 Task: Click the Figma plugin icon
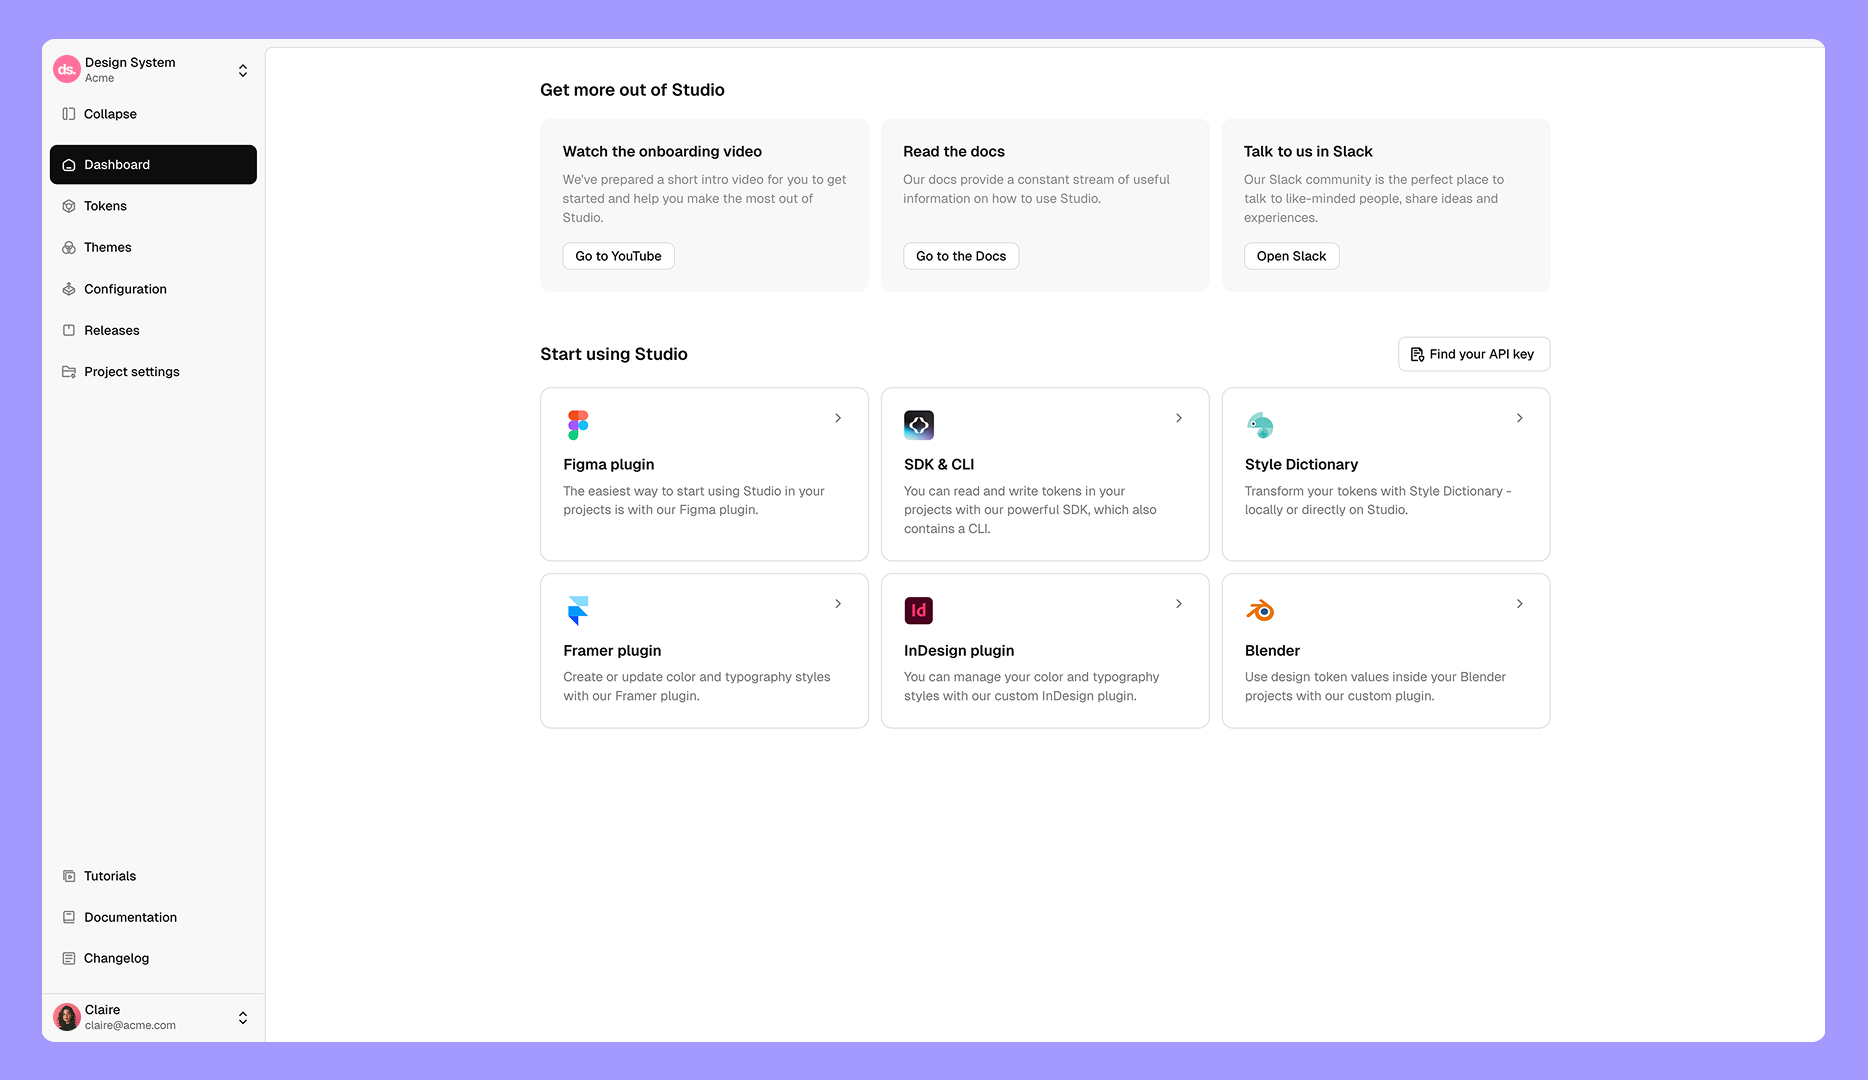click(x=577, y=424)
